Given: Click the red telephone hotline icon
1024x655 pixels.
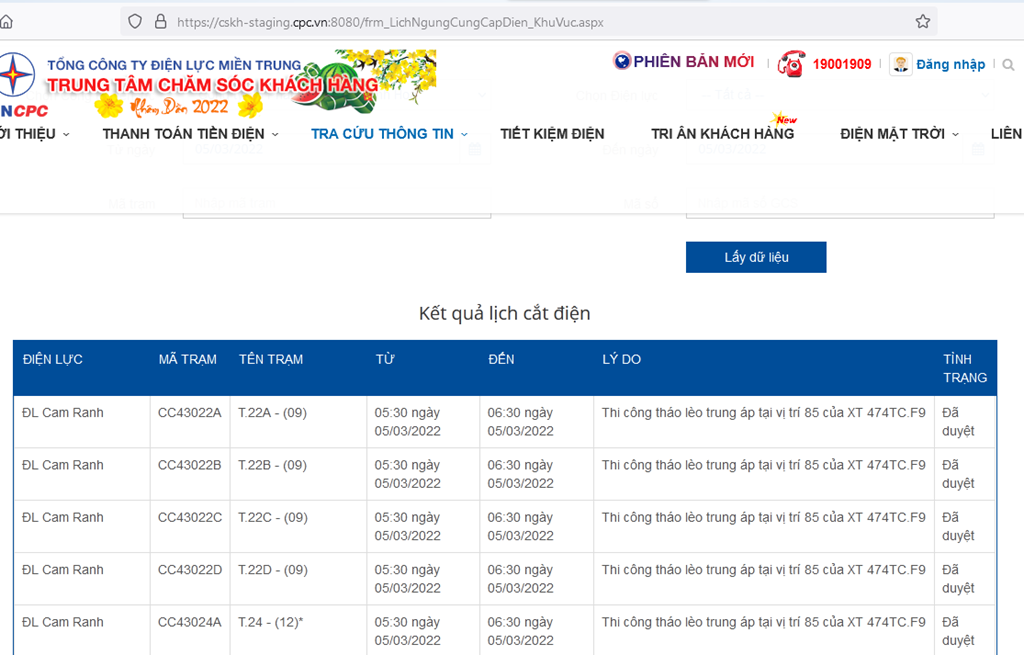Looking at the screenshot, I should pyautogui.click(x=792, y=63).
